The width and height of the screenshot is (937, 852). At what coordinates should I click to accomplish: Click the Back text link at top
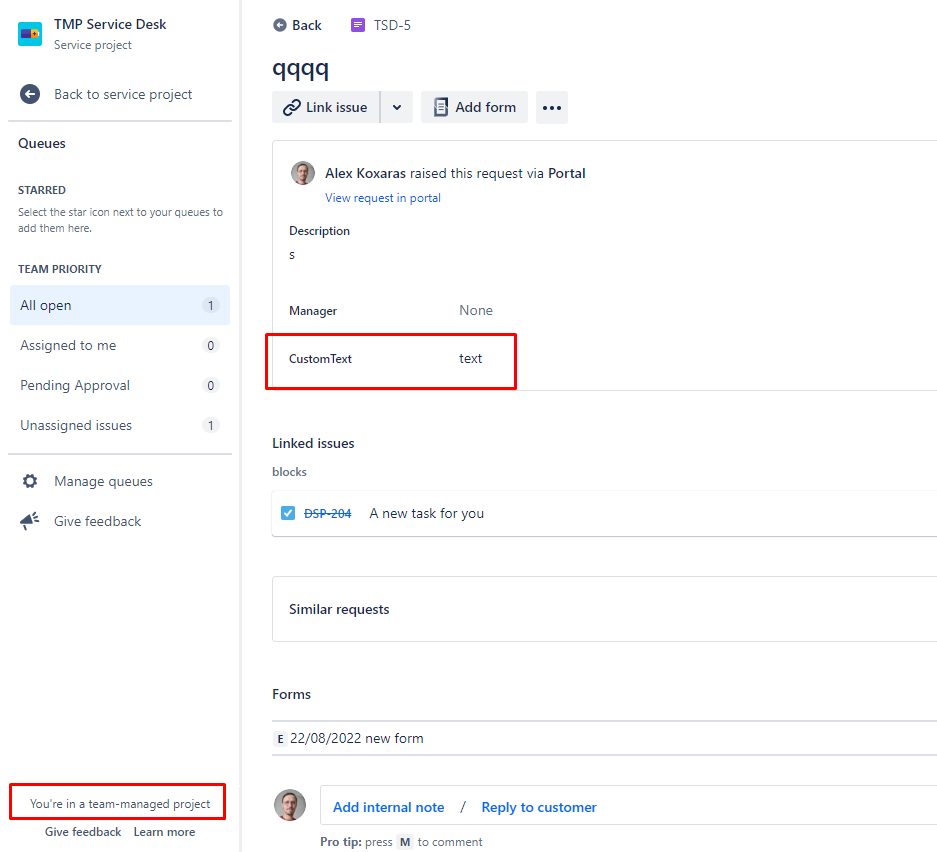point(307,25)
